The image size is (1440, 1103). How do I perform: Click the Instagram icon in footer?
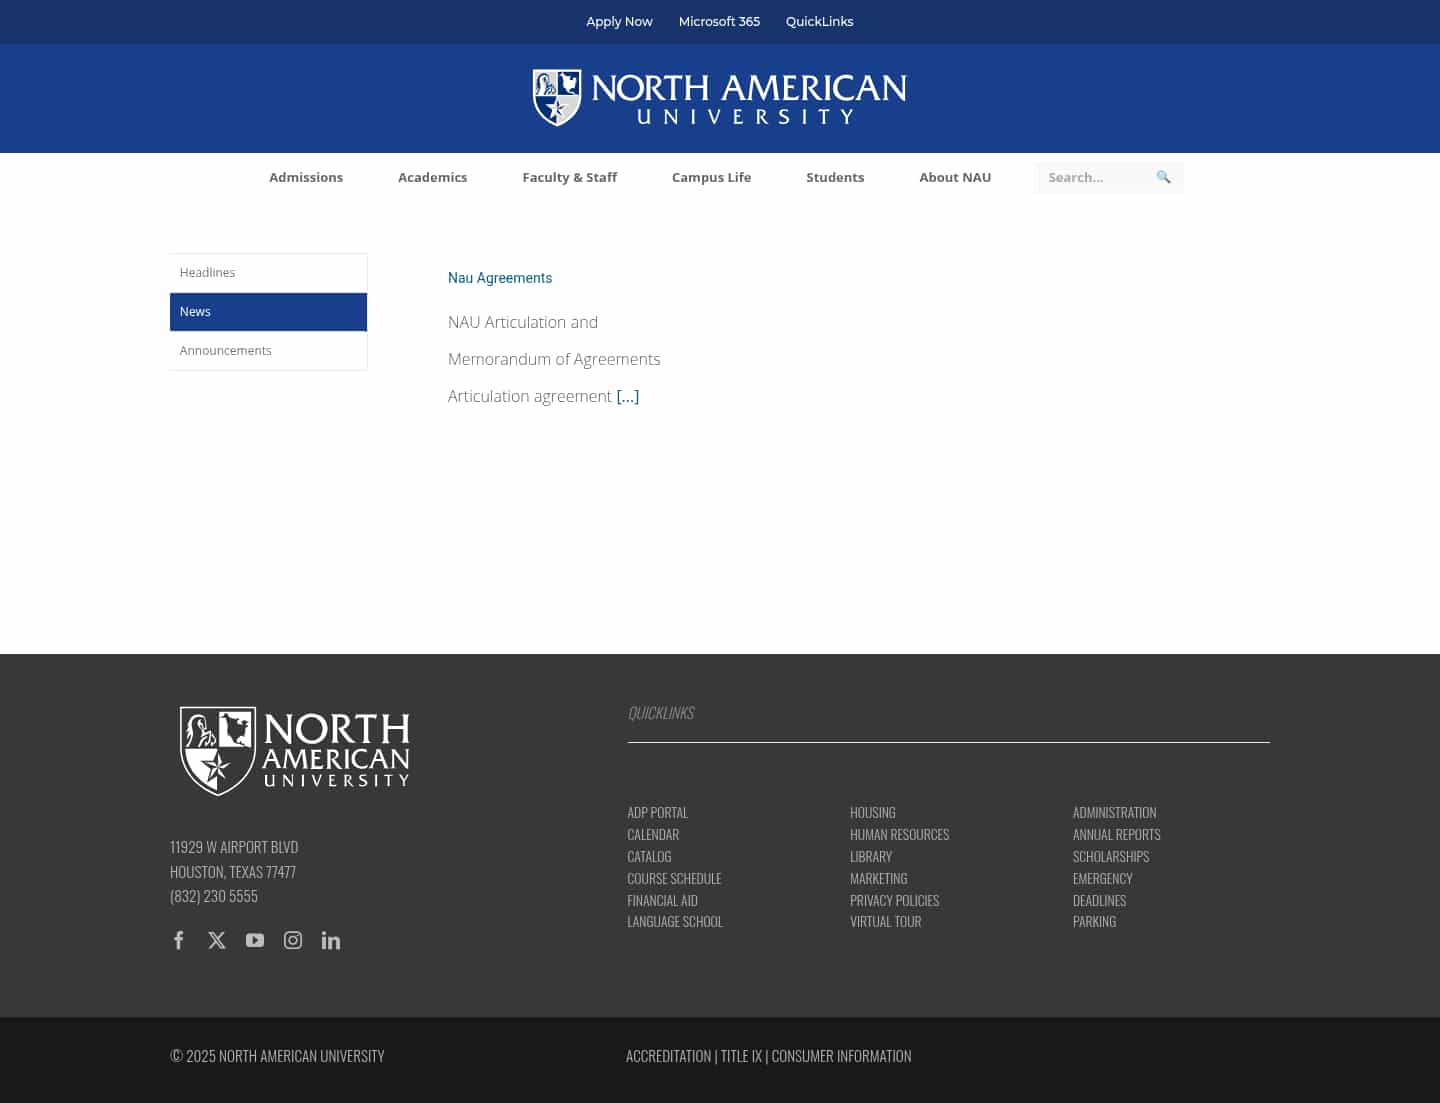pos(293,940)
